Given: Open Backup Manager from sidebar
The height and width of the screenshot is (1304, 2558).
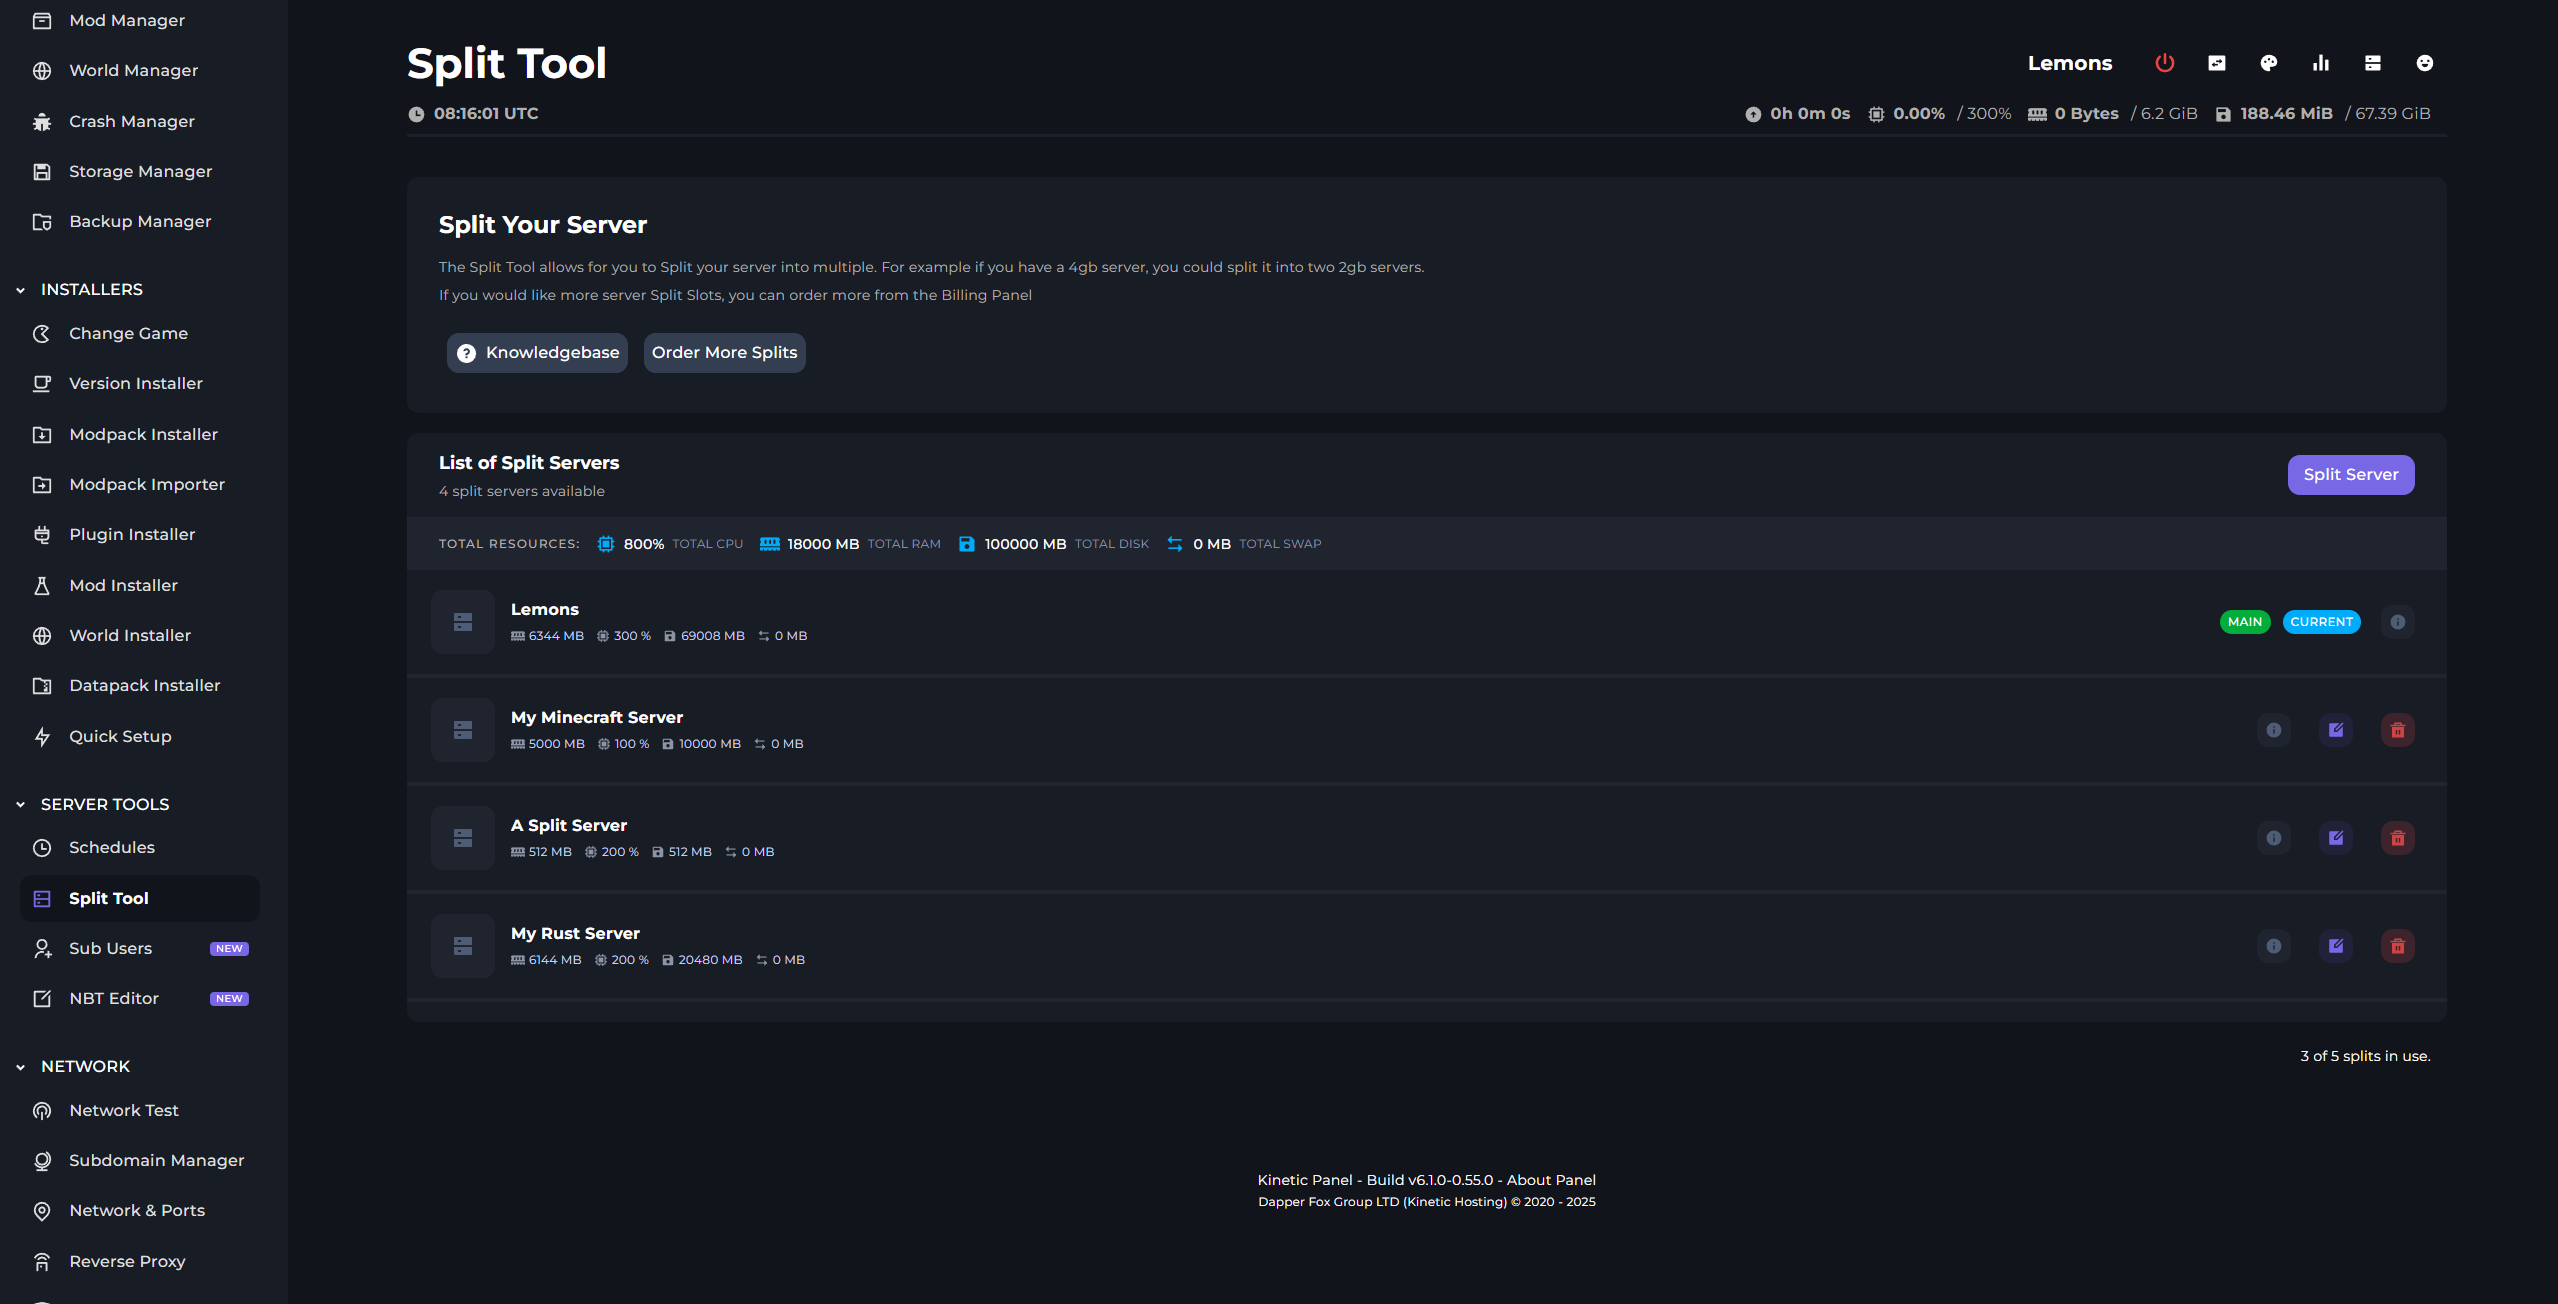Looking at the screenshot, I should (140, 221).
